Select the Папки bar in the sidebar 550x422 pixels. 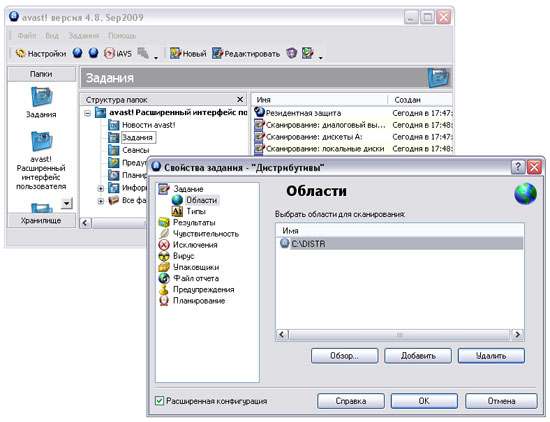41,74
